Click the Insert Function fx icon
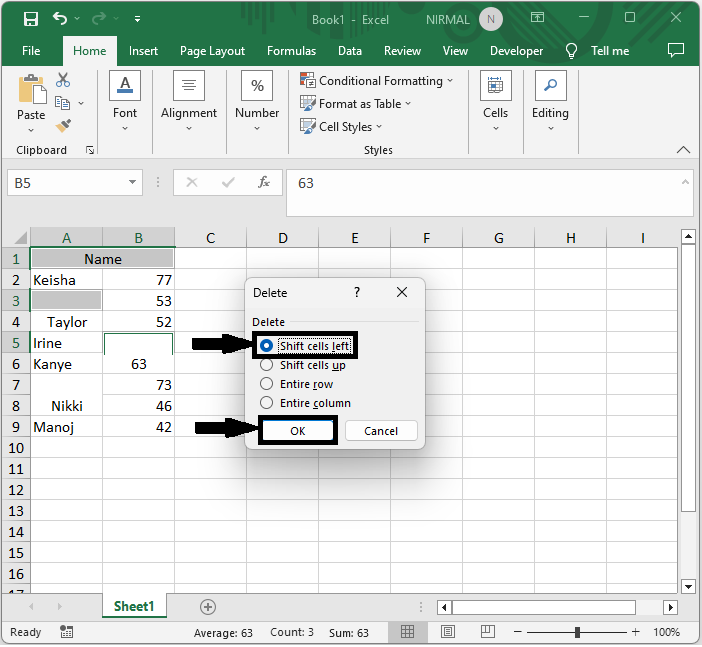This screenshot has height=647, width=702. (x=264, y=182)
